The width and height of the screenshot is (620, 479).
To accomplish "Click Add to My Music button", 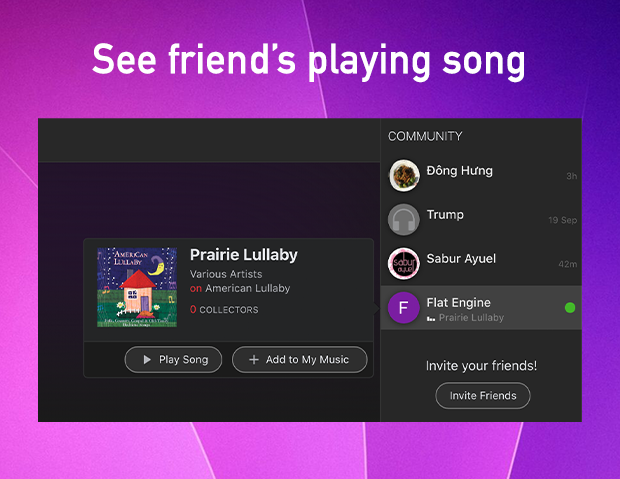I will [300, 360].
